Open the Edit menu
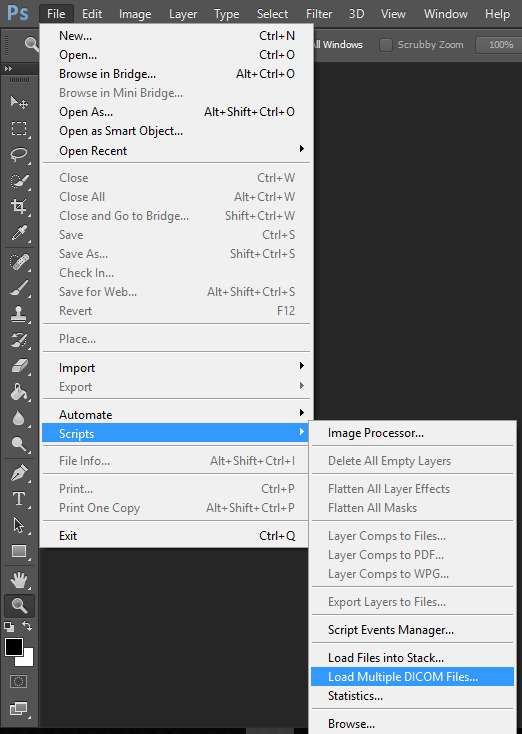The width and height of the screenshot is (522, 734). [92, 14]
